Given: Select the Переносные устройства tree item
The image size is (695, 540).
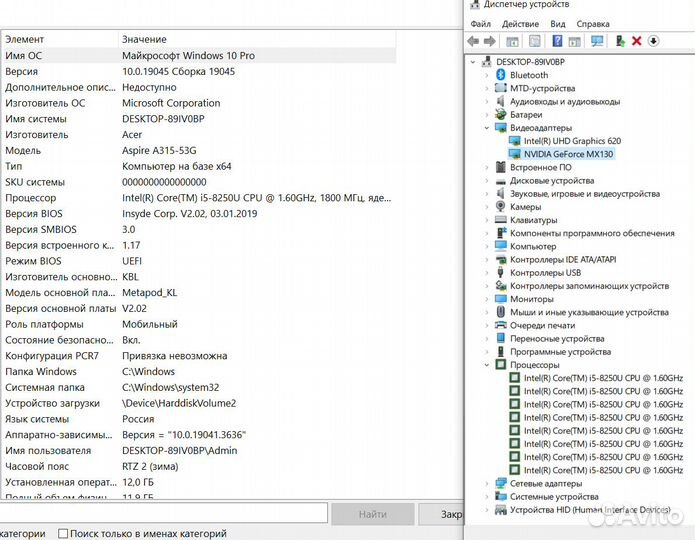Looking at the screenshot, I should (557, 339).
